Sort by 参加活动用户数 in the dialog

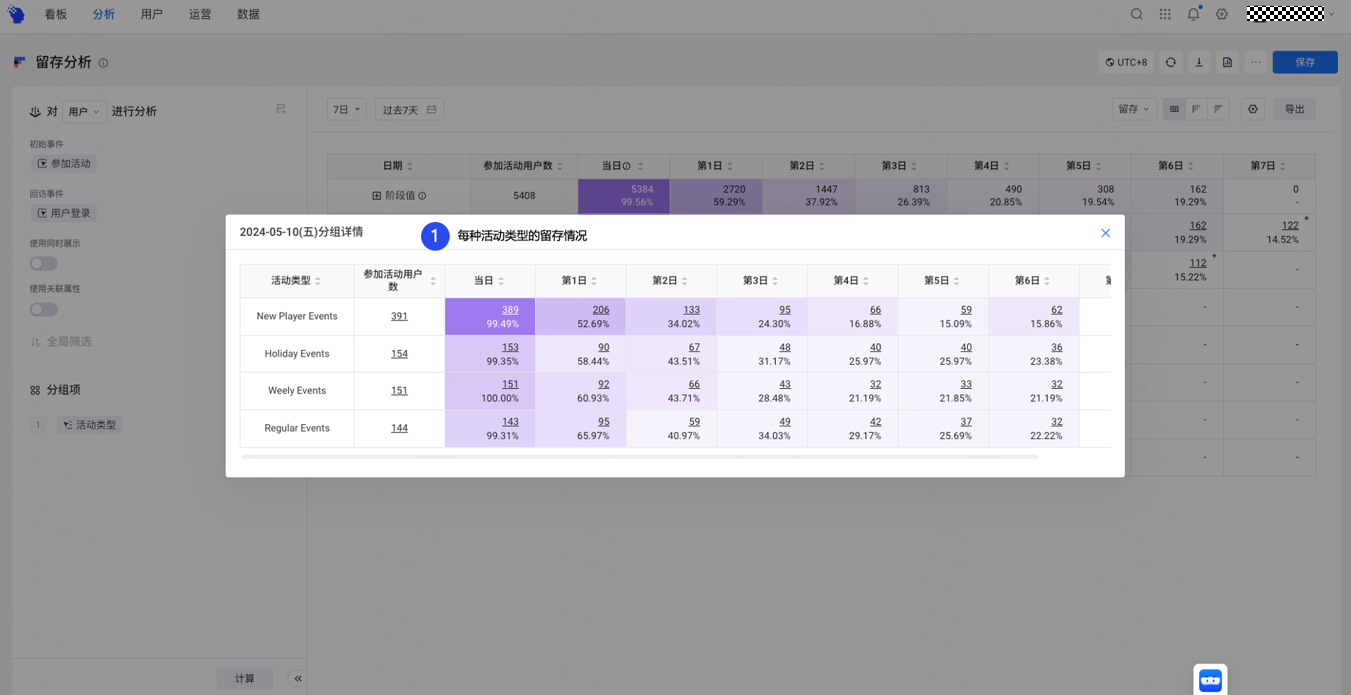click(x=433, y=281)
